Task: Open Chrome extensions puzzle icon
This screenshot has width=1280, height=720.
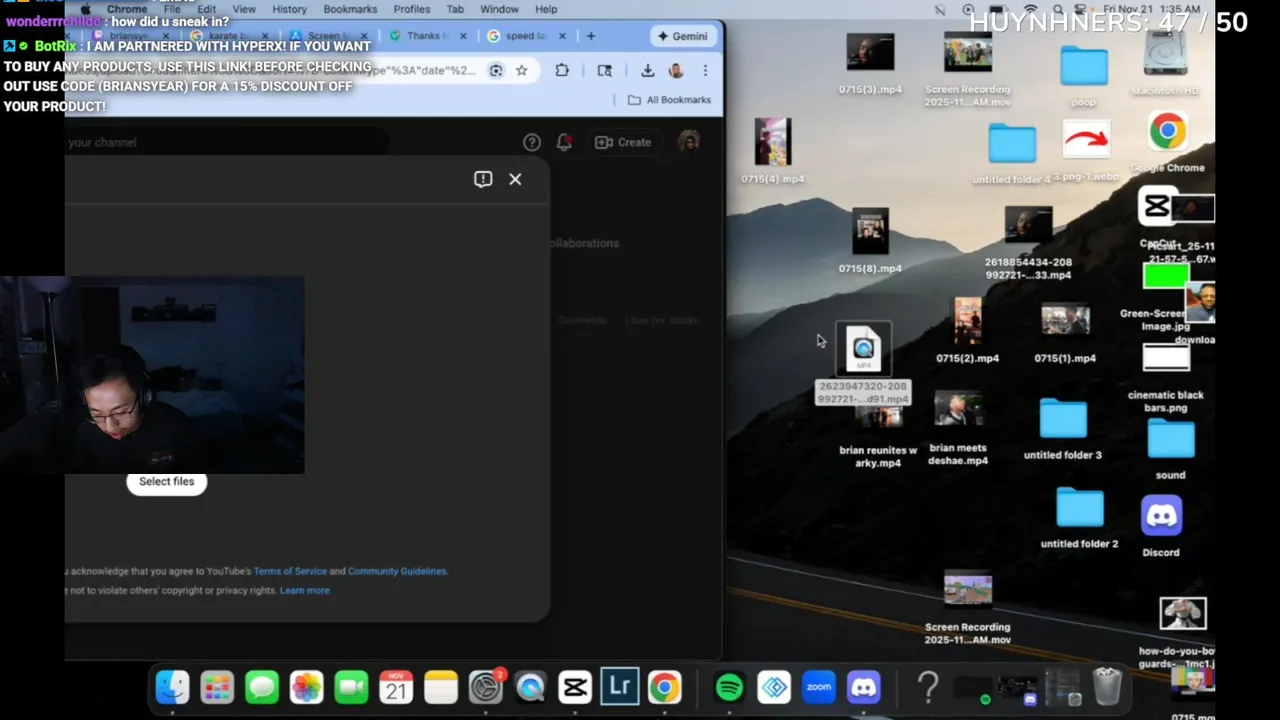Action: tap(562, 70)
